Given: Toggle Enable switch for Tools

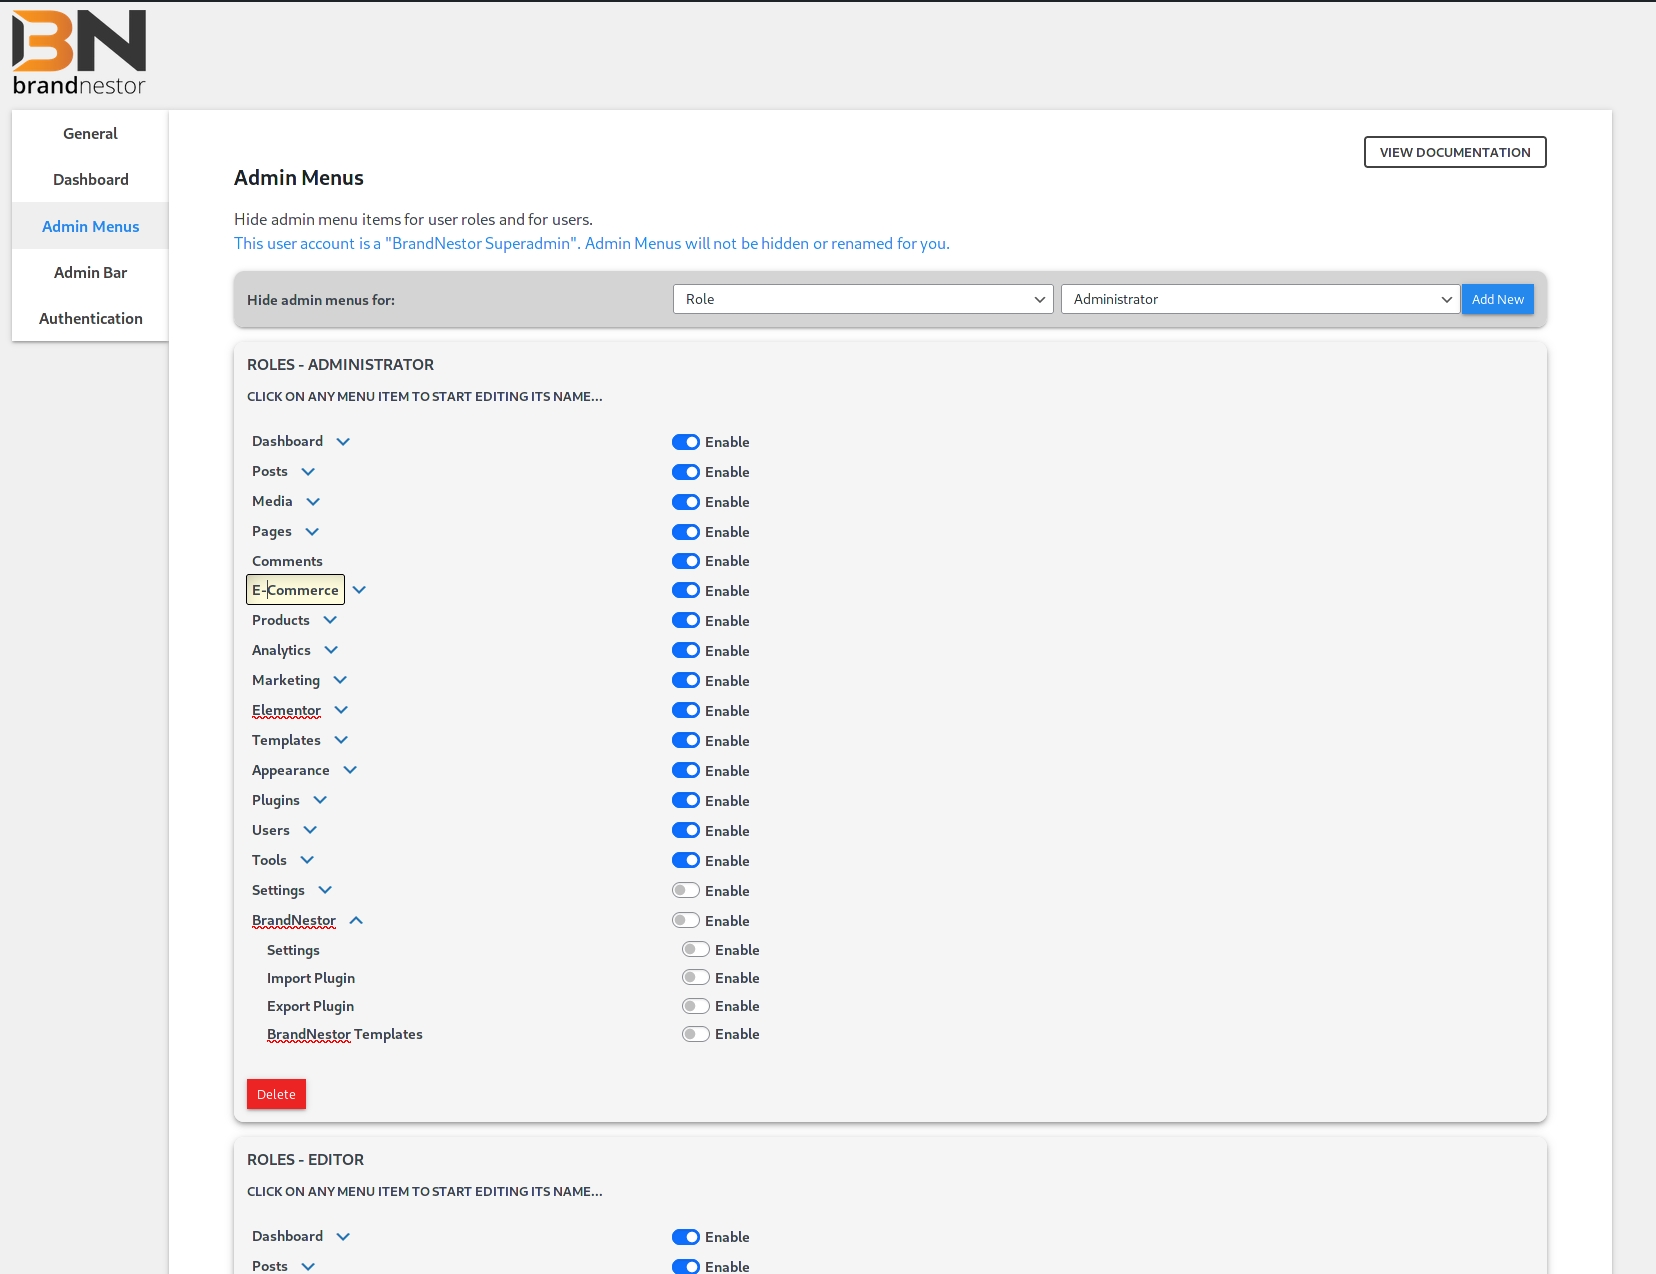Looking at the screenshot, I should (686, 861).
